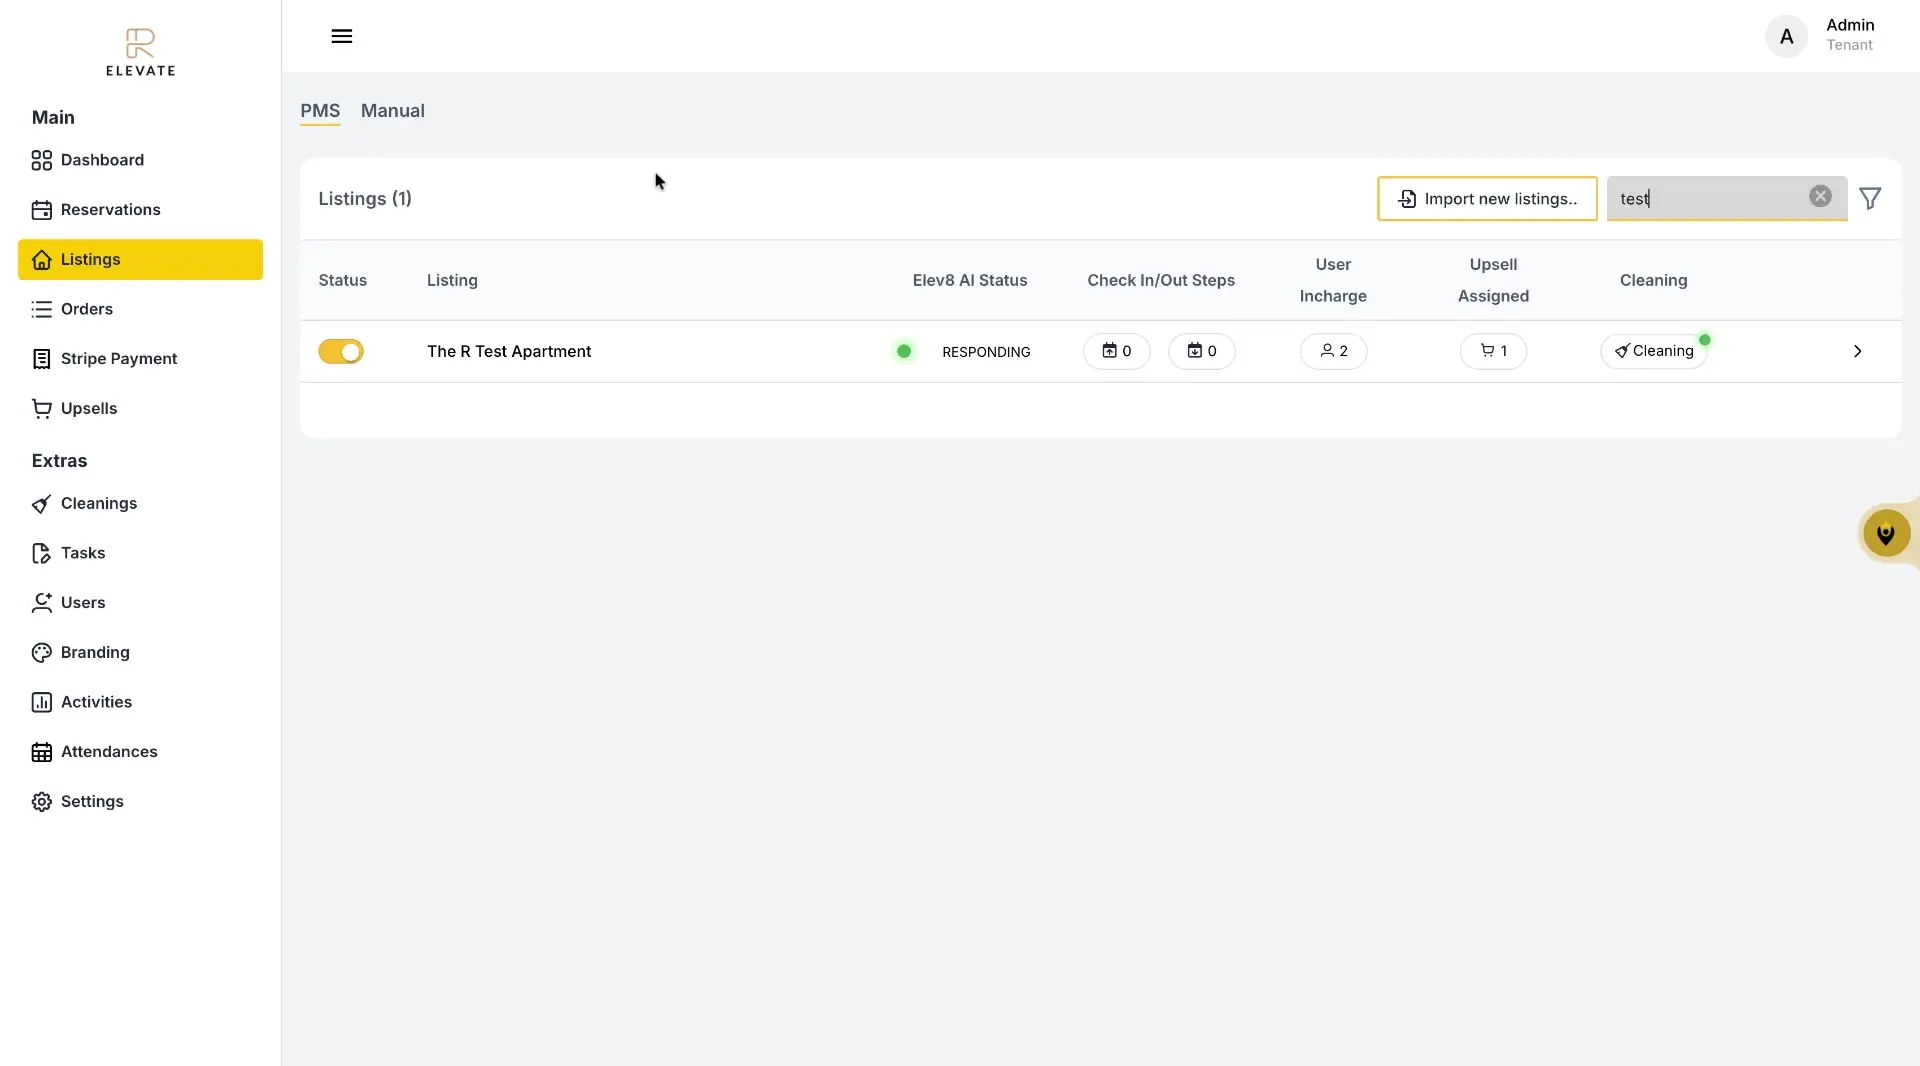Expand The R Test Apartment row chevron
Image resolution: width=1920 pixels, height=1066 pixels.
coord(1857,351)
